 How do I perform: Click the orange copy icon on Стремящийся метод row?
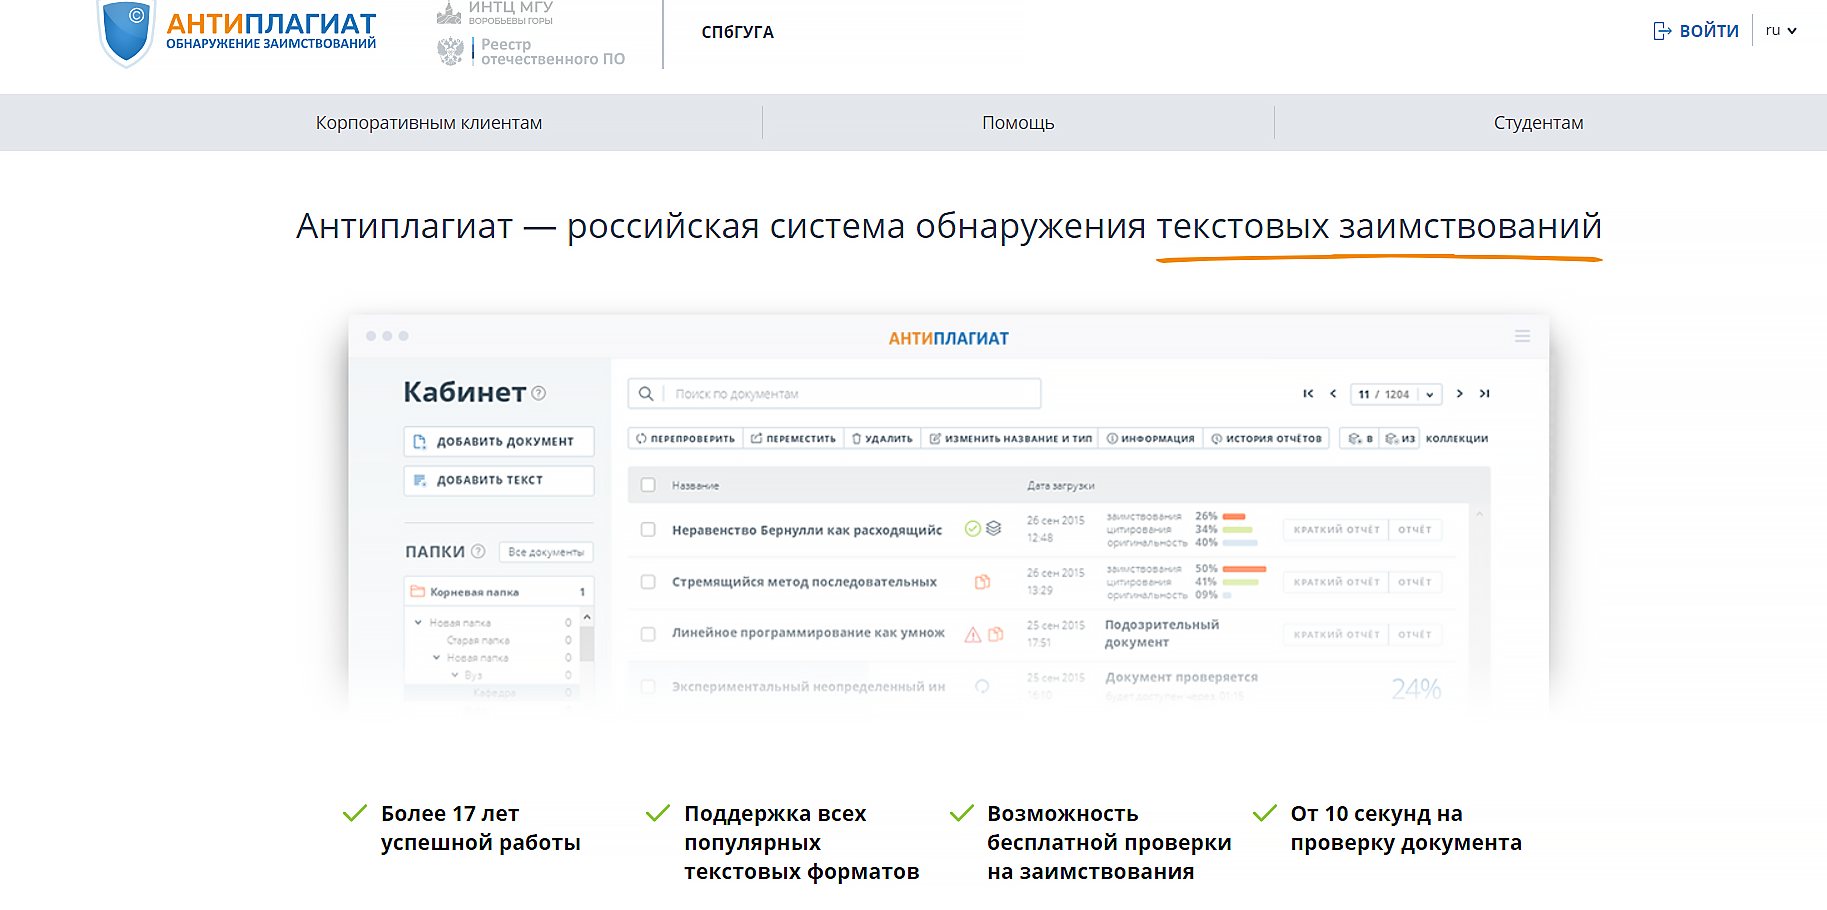(x=983, y=582)
